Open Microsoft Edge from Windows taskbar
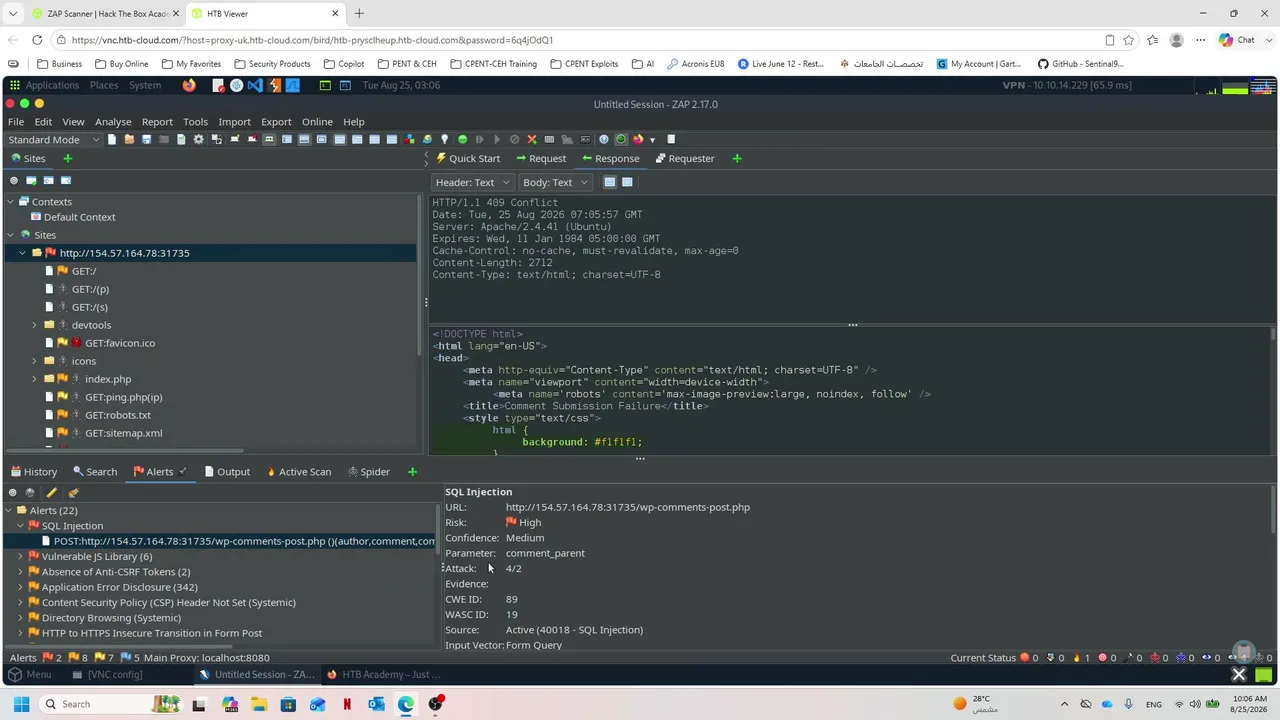 click(405, 704)
